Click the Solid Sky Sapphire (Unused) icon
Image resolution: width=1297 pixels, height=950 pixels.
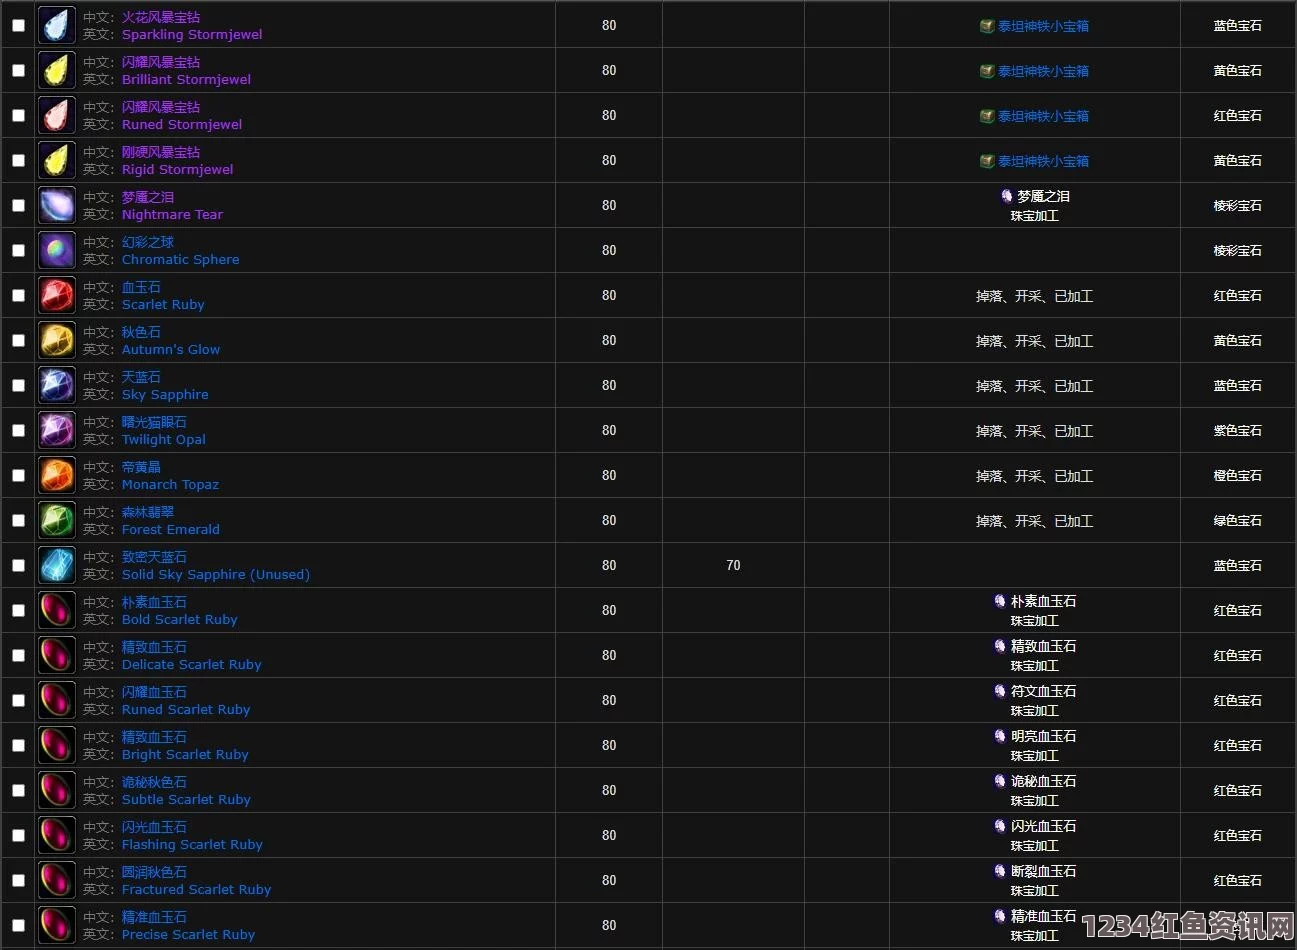[57, 565]
